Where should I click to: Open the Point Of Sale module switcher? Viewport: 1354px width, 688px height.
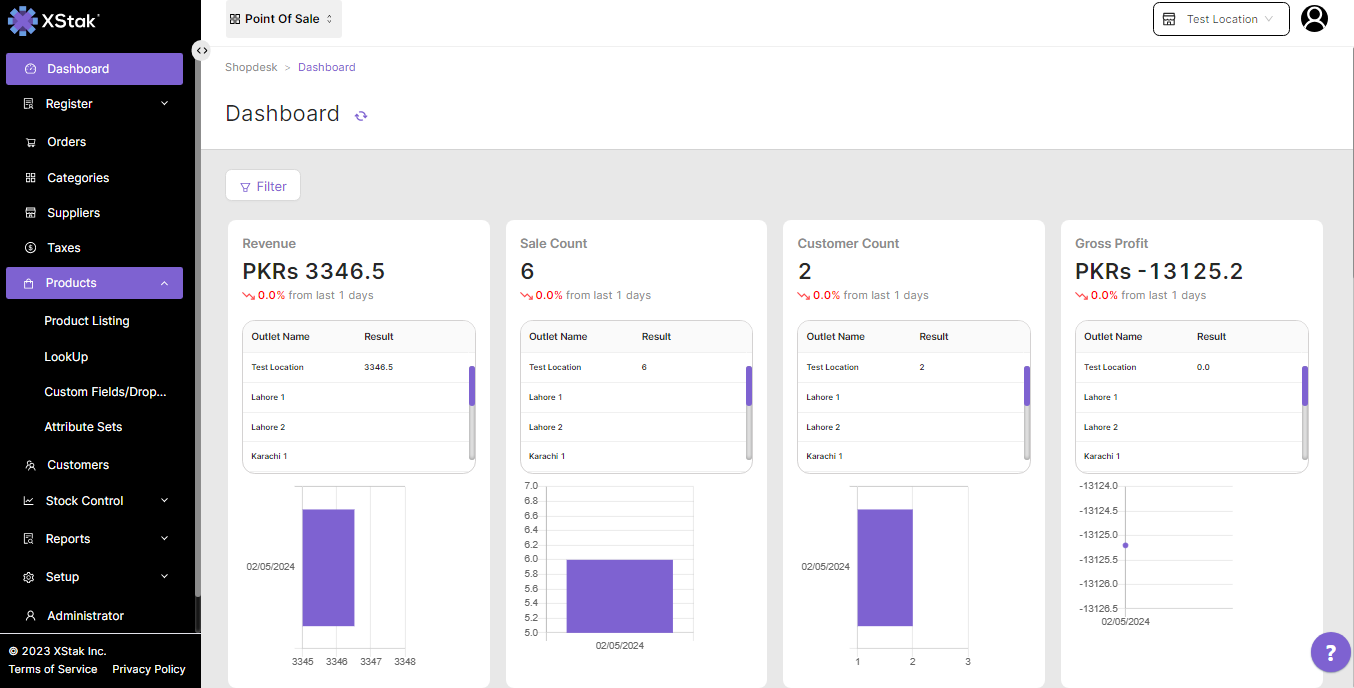coord(283,19)
